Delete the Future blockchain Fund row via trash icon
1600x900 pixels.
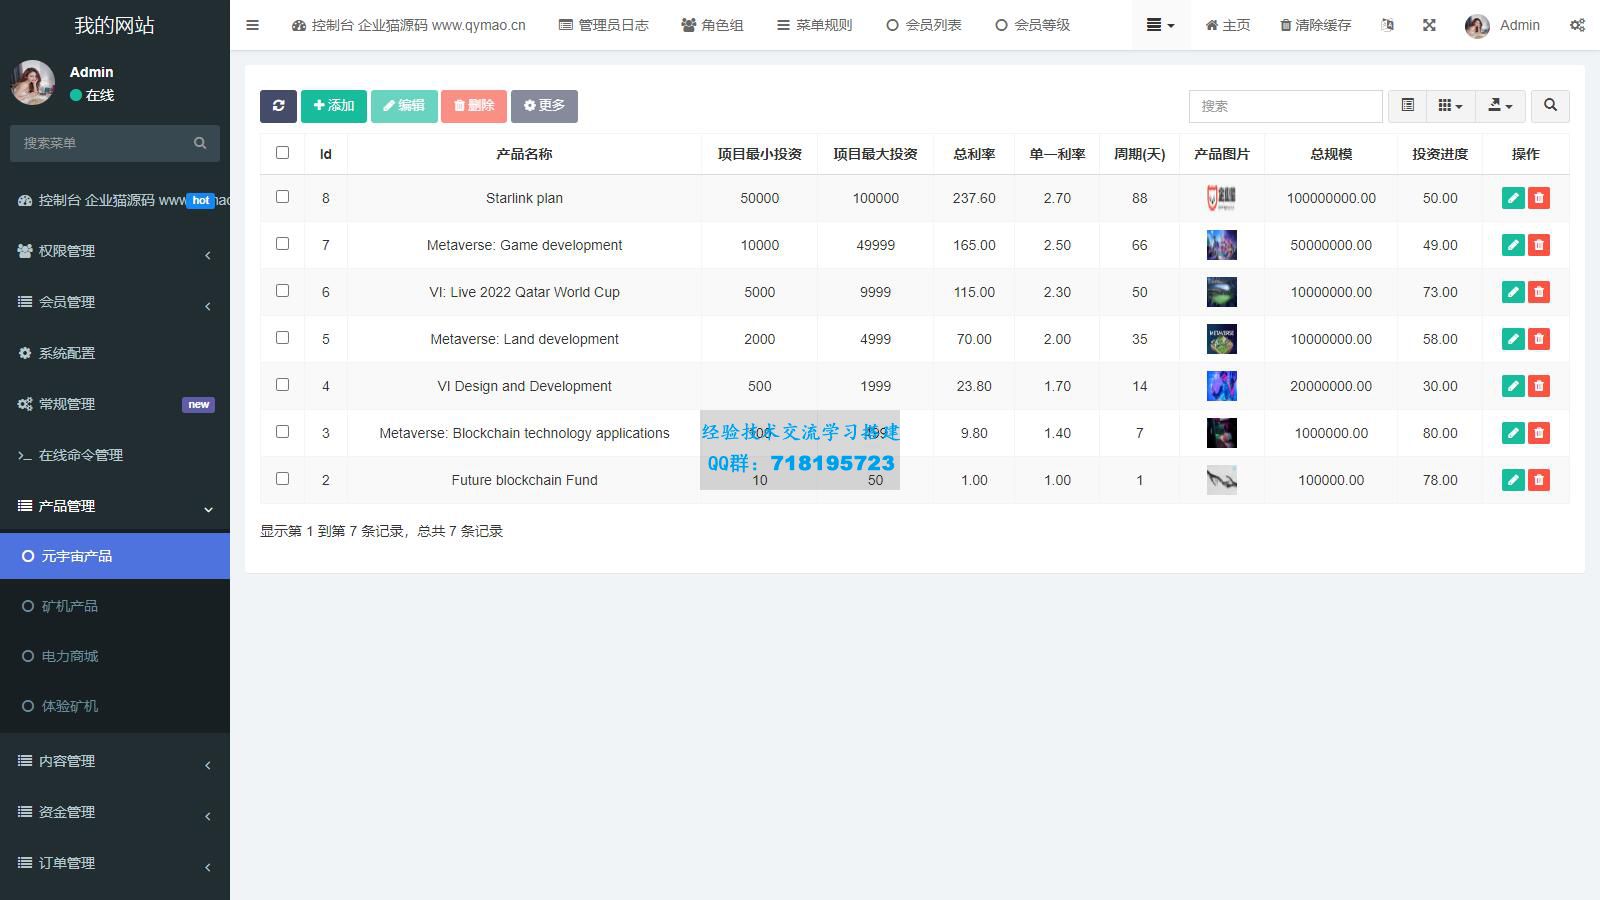(1539, 480)
